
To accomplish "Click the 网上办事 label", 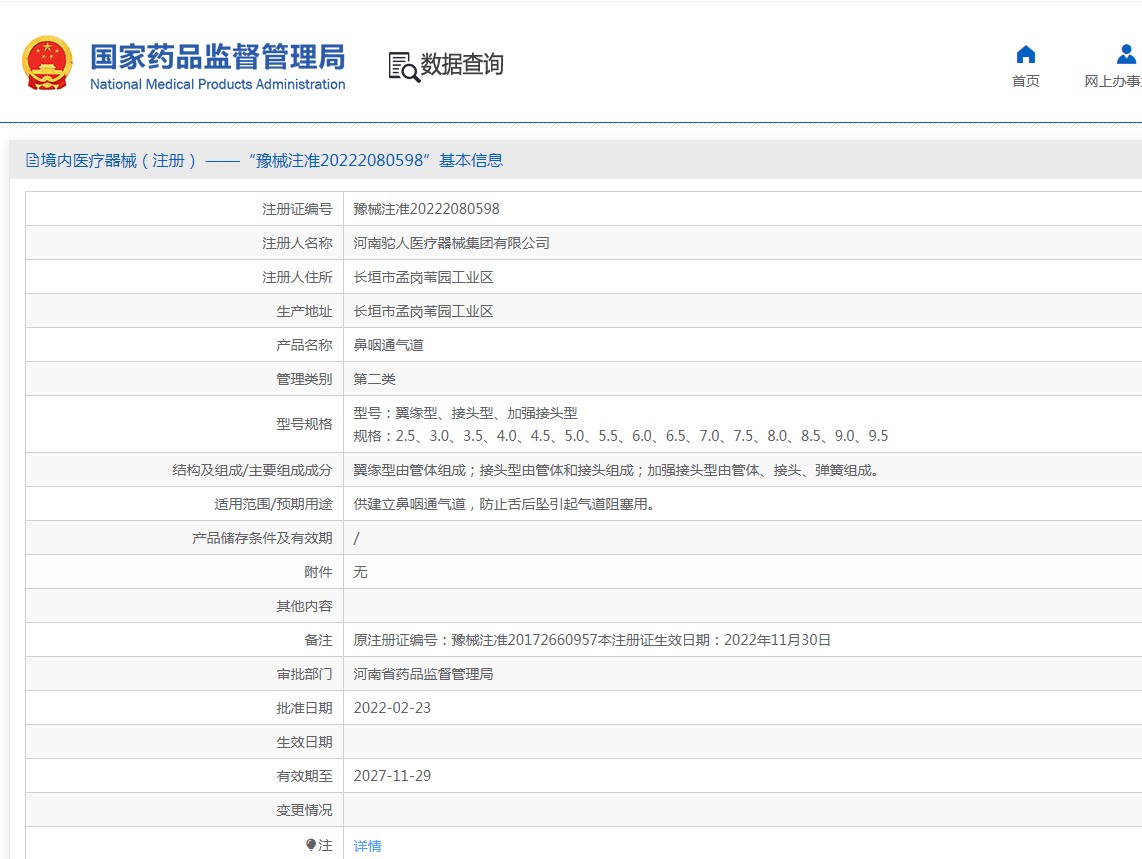I will [x=1113, y=81].
